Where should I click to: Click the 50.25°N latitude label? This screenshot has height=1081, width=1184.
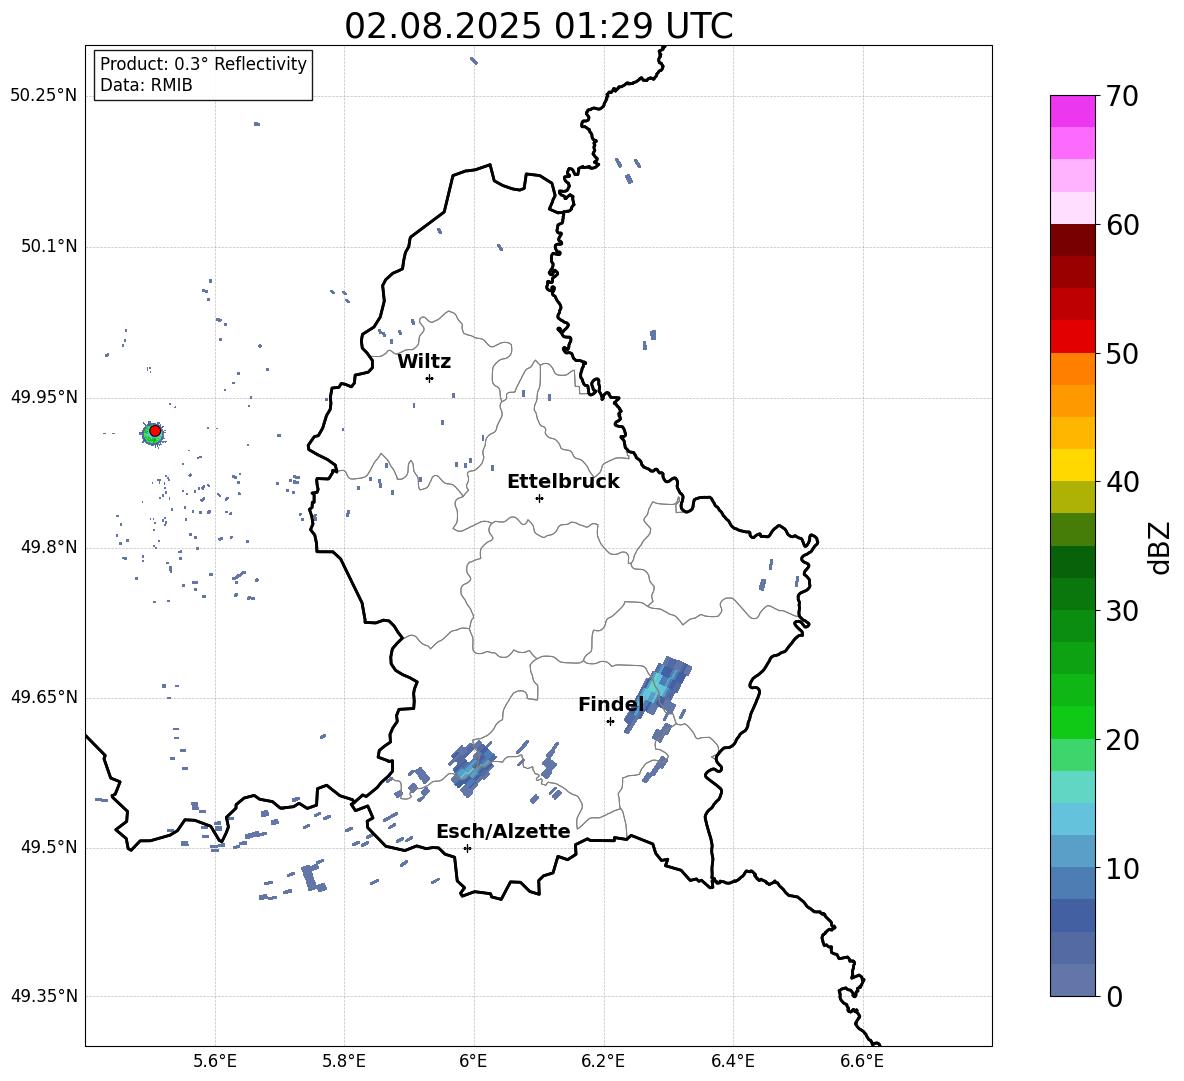(44, 96)
